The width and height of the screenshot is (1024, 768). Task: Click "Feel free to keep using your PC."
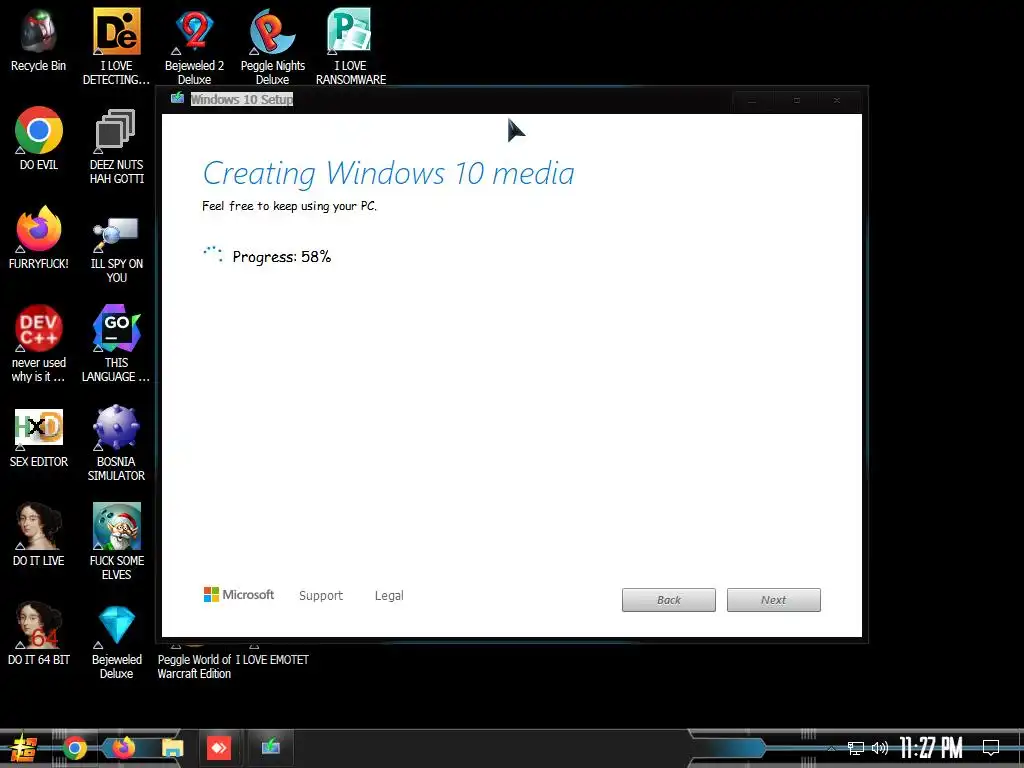click(x=289, y=206)
